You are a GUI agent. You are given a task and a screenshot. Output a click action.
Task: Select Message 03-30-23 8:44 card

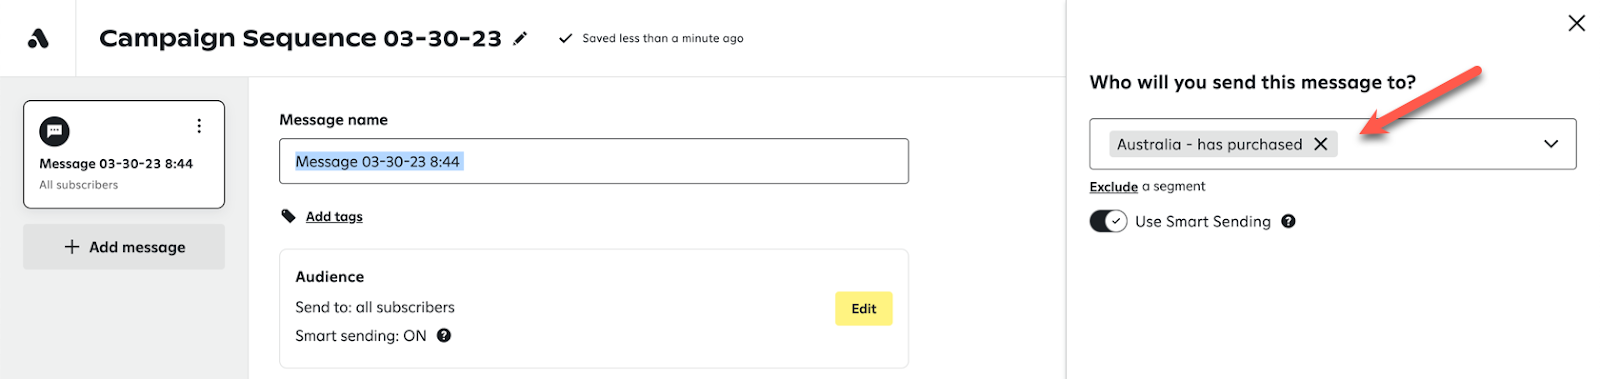(124, 154)
